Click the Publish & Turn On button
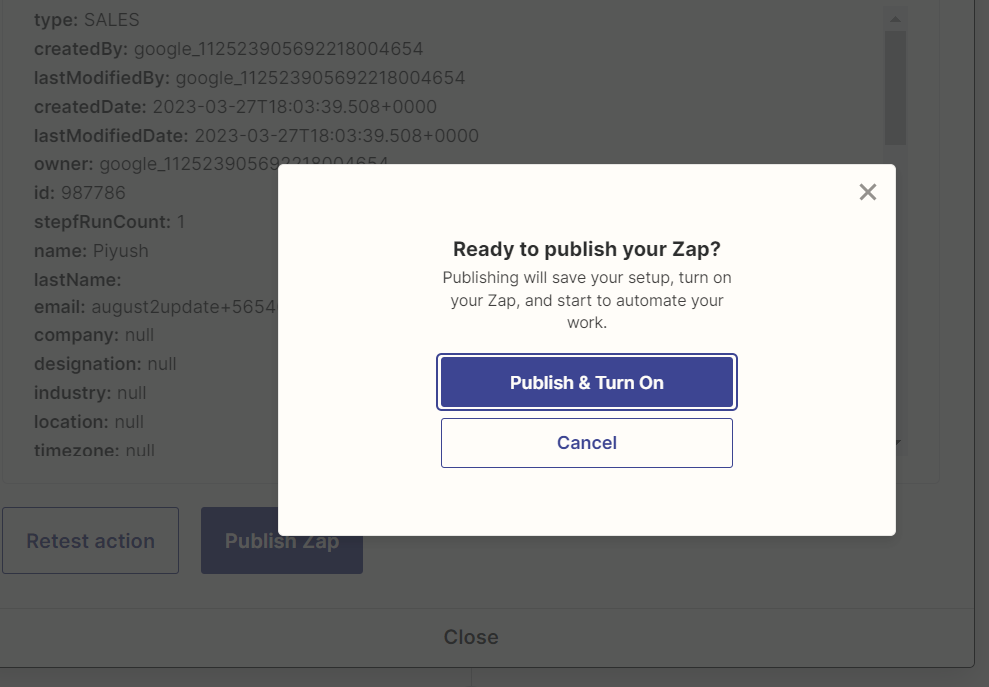989x687 pixels. [x=587, y=382]
